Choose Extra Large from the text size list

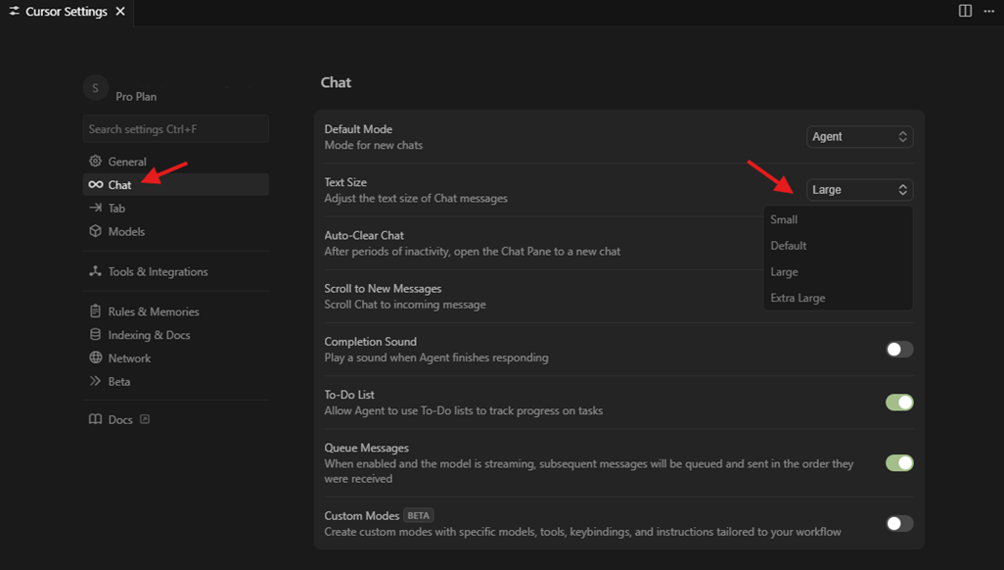[x=838, y=298]
